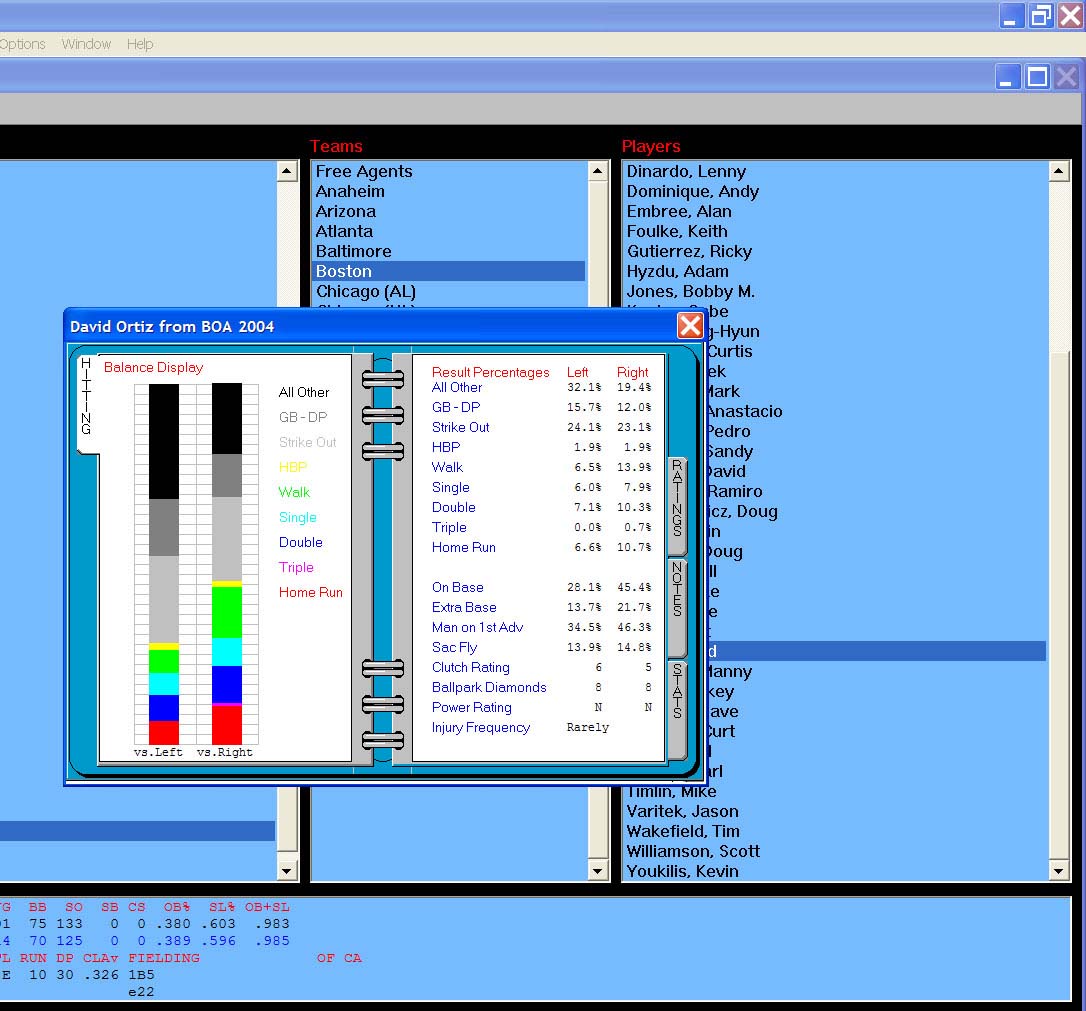Image resolution: width=1086 pixels, height=1011 pixels.
Task: Open the RATINGS tab of the notebook
Action: pyautogui.click(x=677, y=506)
